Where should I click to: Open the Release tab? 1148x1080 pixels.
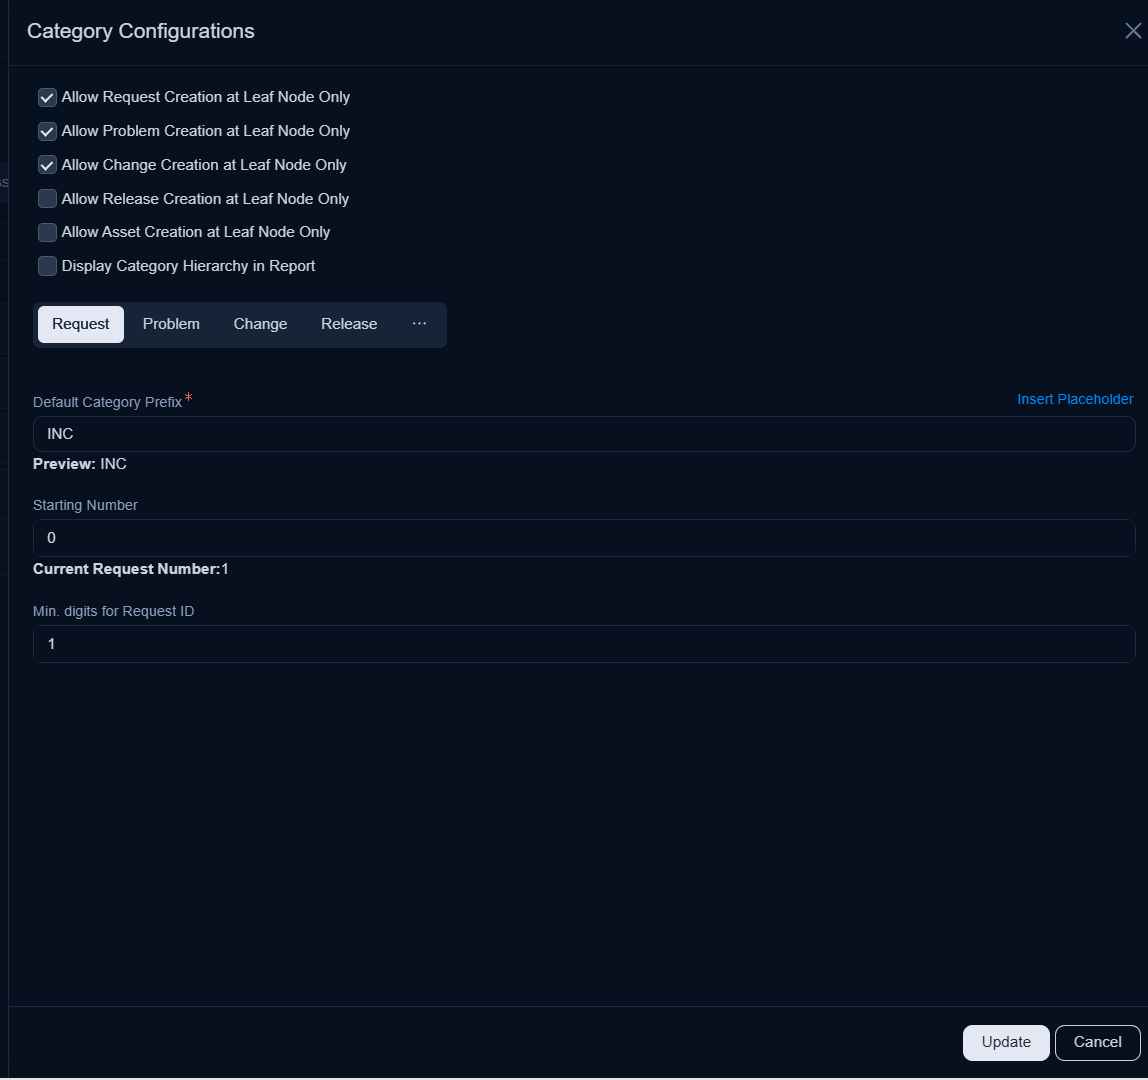click(x=349, y=324)
